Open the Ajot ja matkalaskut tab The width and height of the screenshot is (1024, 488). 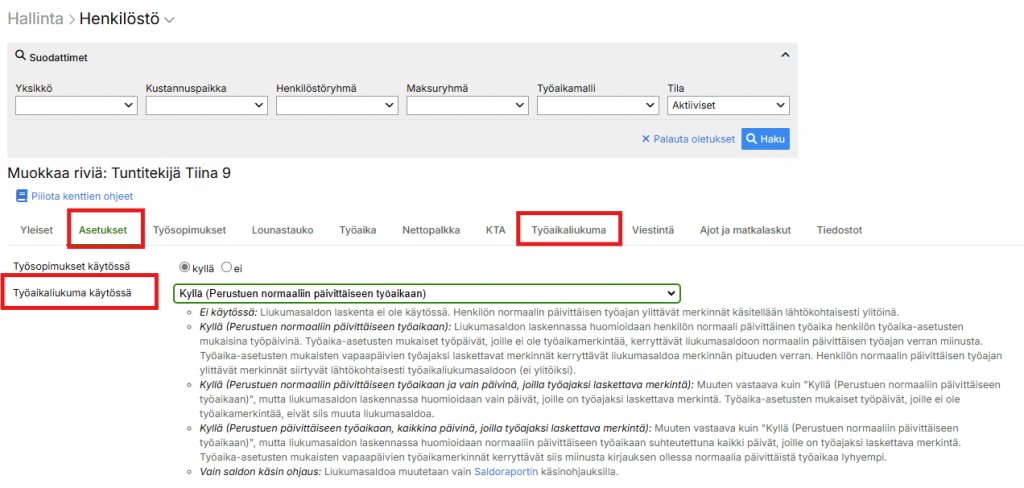click(745, 230)
